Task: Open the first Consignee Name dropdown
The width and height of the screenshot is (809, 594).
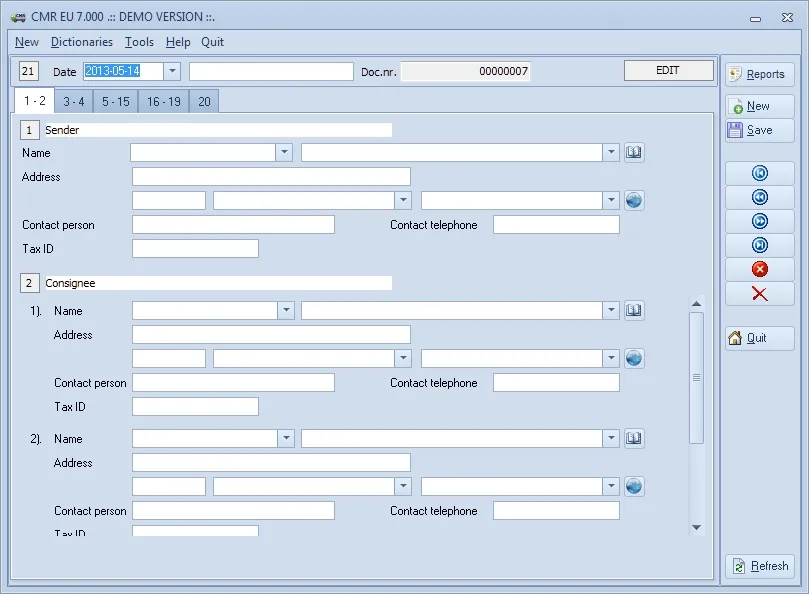Action: [287, 310]
